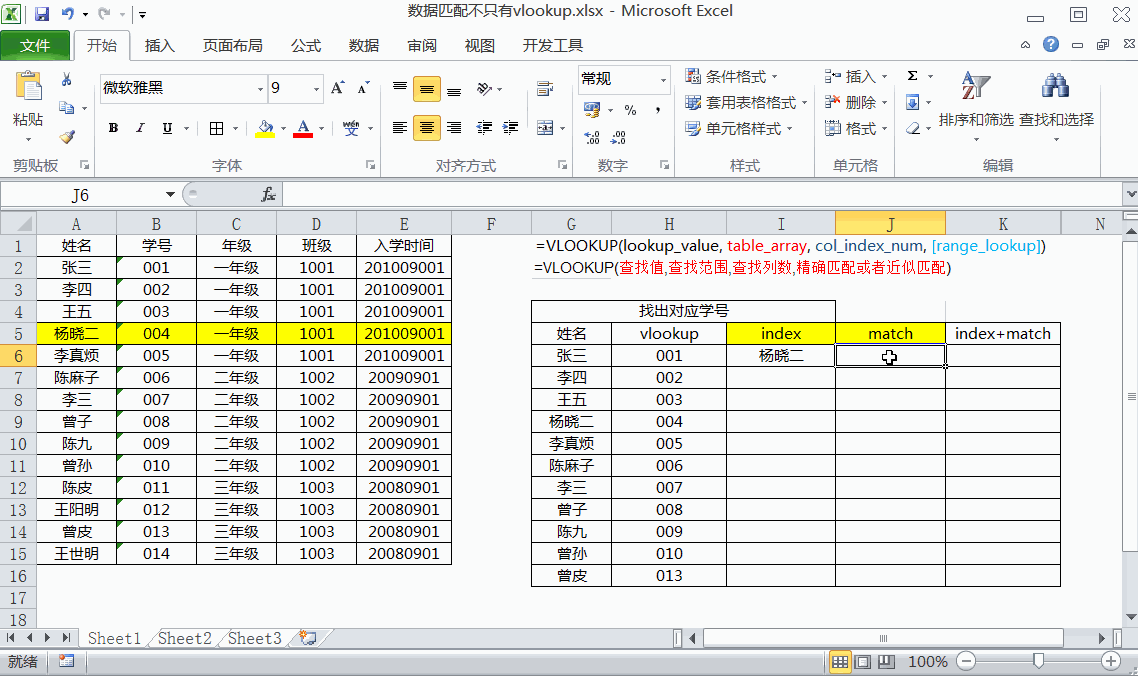Toggle middle vertical alignment
This screenshot has height=676, width=1138.
click(427, 89)
